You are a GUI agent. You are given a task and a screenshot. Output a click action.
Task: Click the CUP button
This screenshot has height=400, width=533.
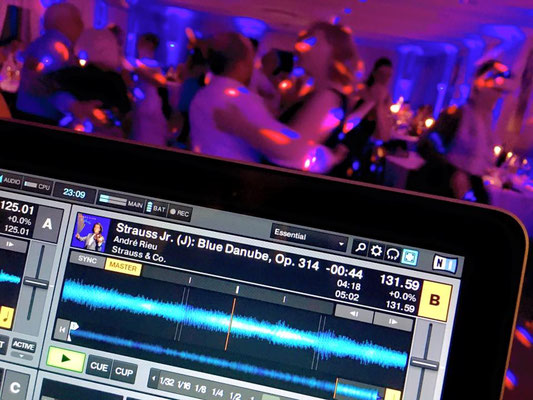pyautogui.click(x=124, y=371)
